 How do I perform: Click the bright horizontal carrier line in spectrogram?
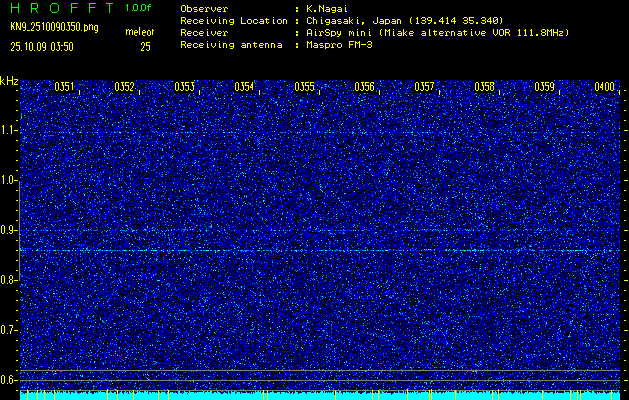[320, 250]
